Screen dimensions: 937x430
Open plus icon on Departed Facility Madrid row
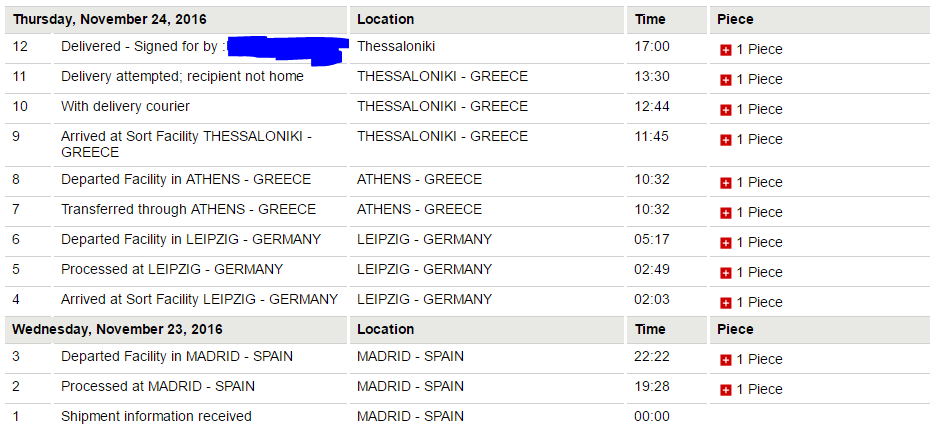tap(725, 360)
